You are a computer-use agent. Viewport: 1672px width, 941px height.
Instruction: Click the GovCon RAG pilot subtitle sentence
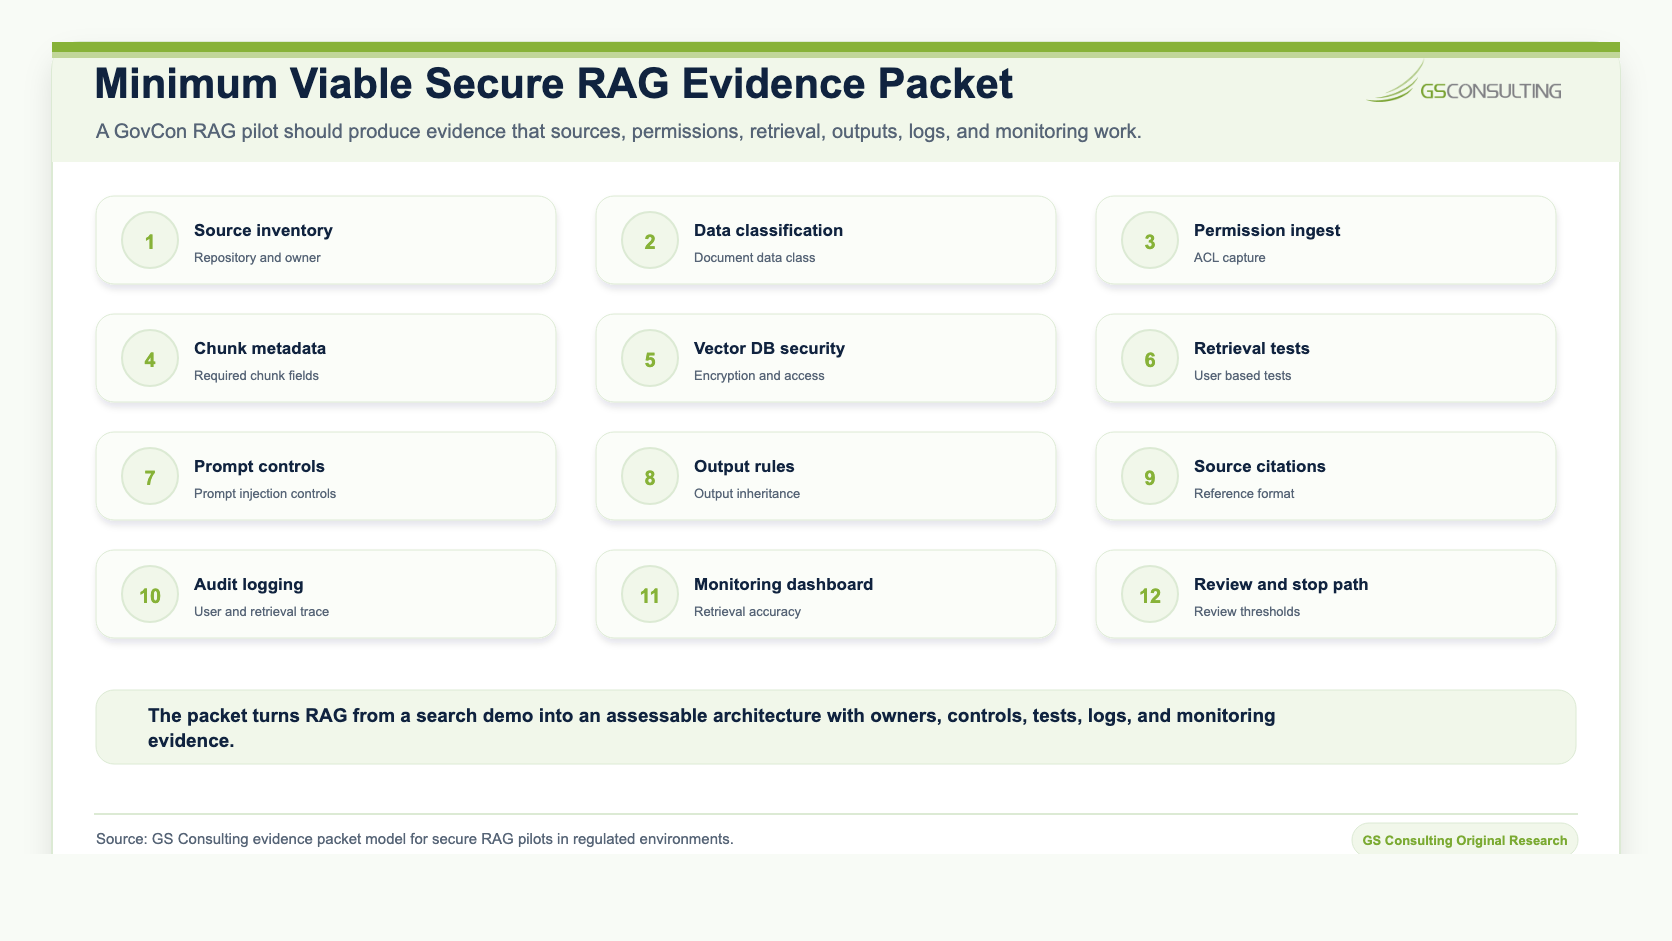click(618, 132)
